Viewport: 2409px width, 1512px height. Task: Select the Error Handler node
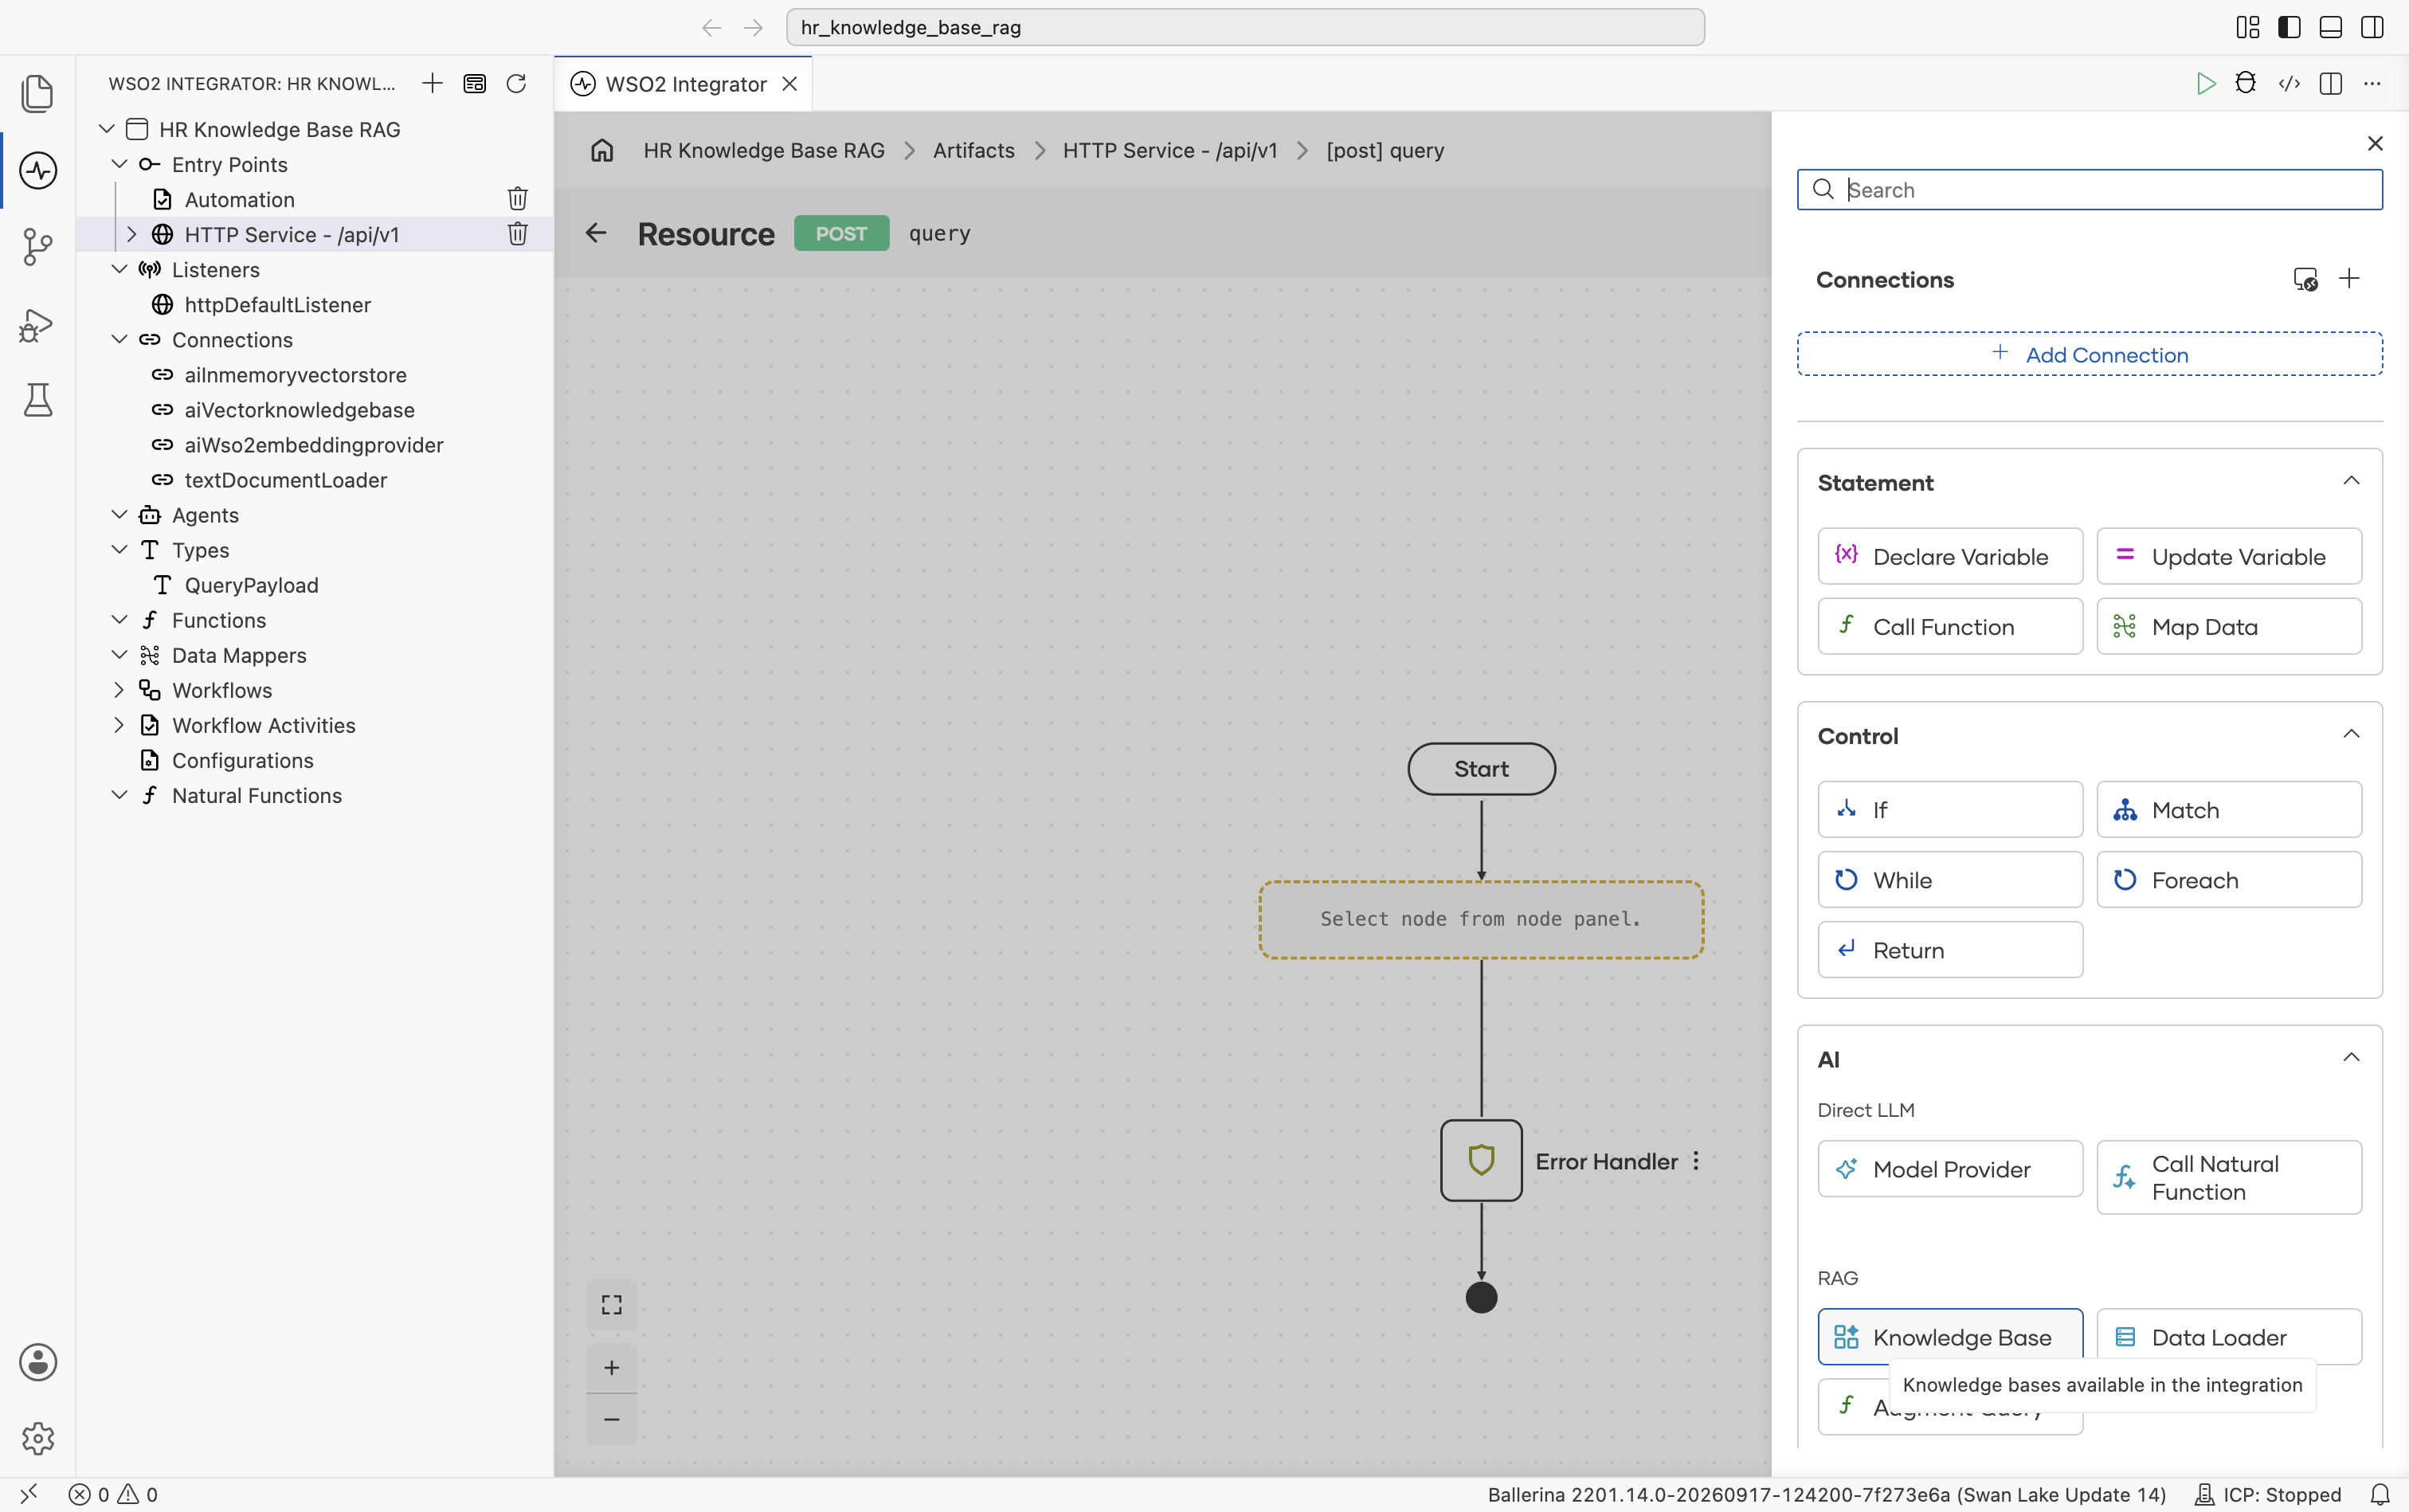coord(1481,1160)
